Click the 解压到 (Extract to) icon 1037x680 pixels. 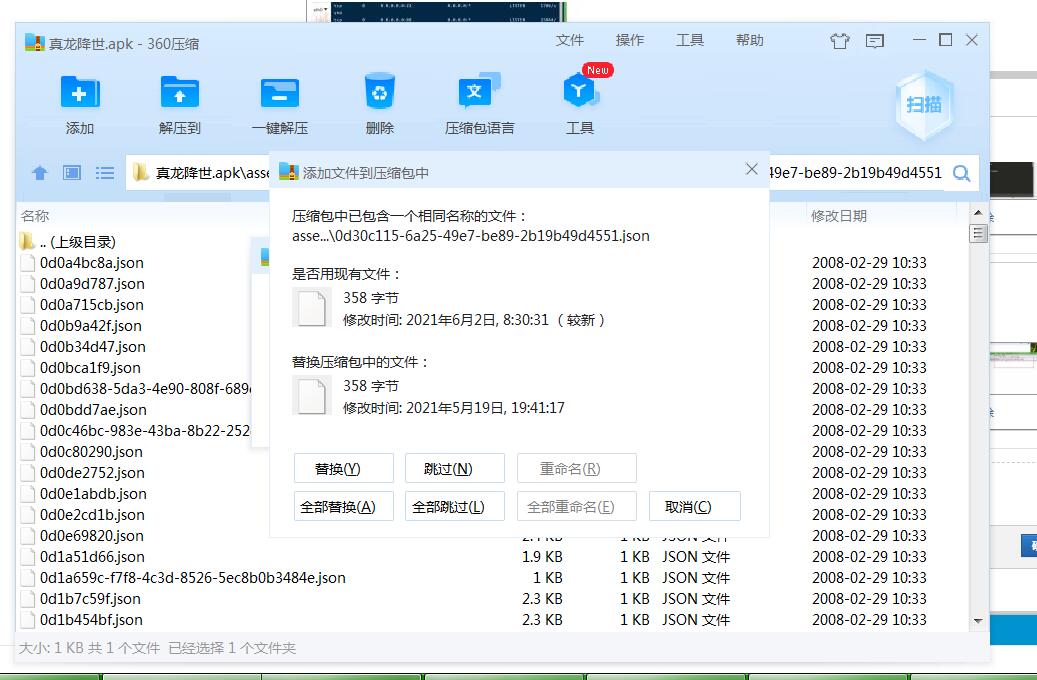coord(180,94)
